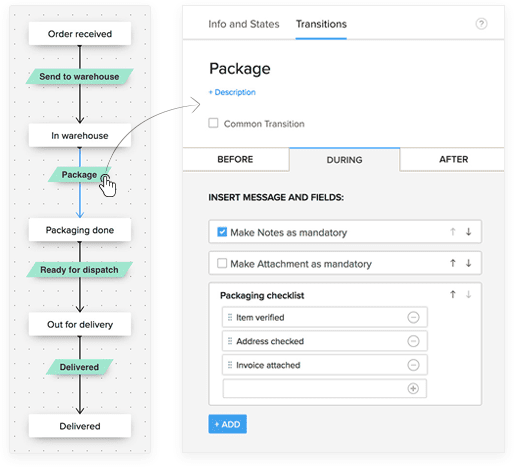Remove the Item verified checklist entry
This screenshot has width=514, height=467.
click(413, 317)
